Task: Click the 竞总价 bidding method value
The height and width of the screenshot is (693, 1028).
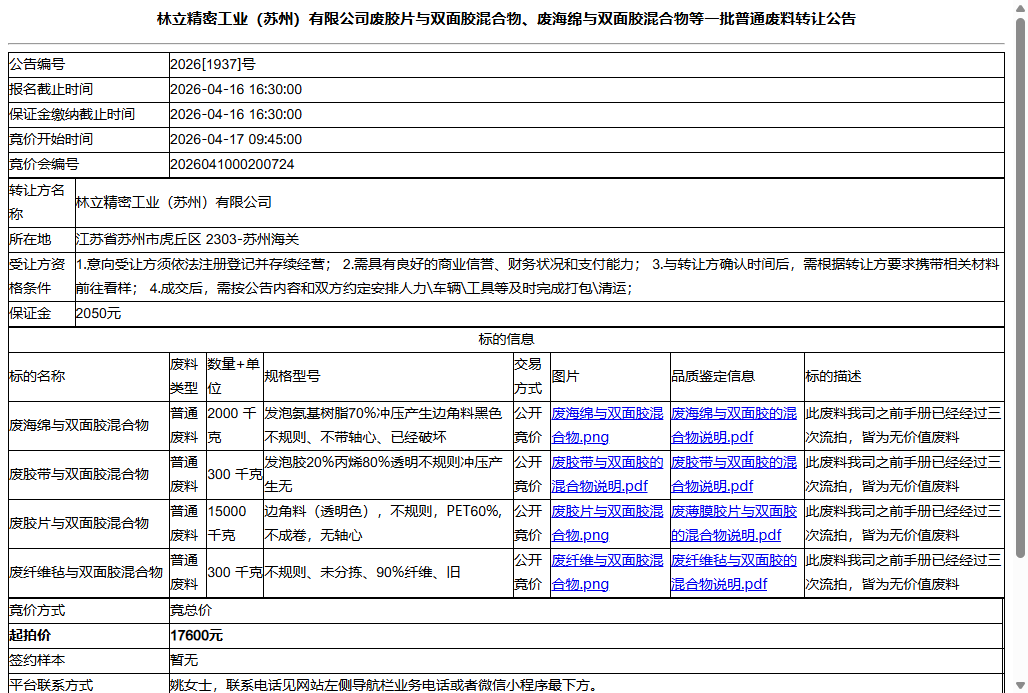Action: 191,610
